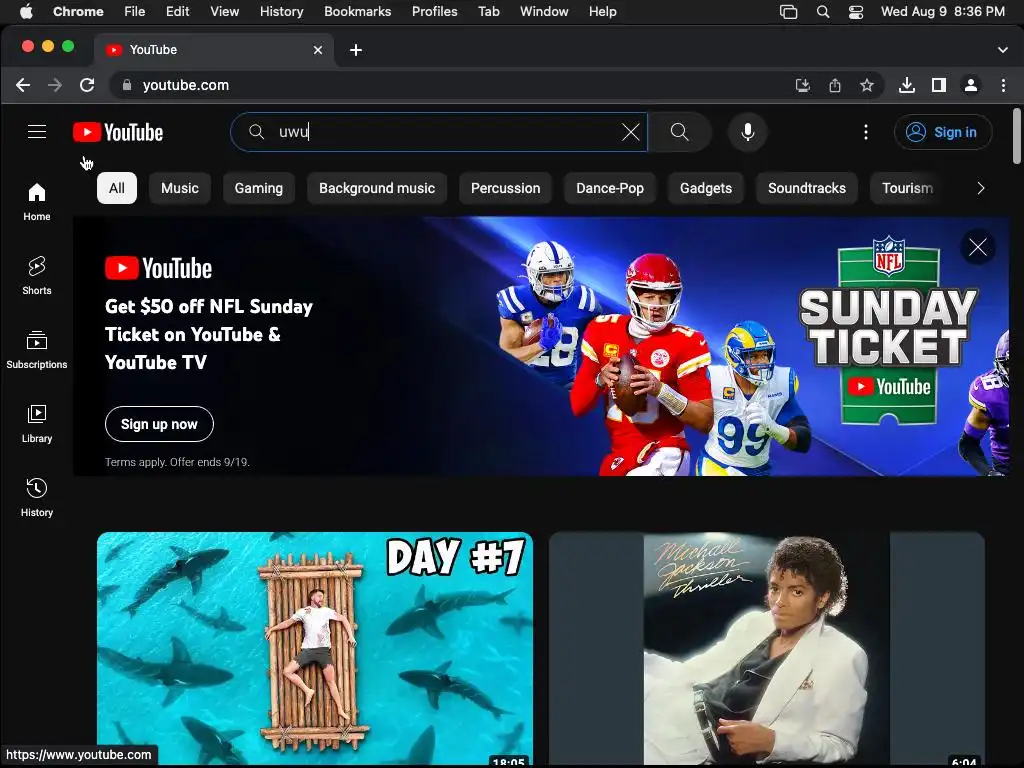Go to Home in sidebar
Screen dimensions: 1024x768
(37, 202)
